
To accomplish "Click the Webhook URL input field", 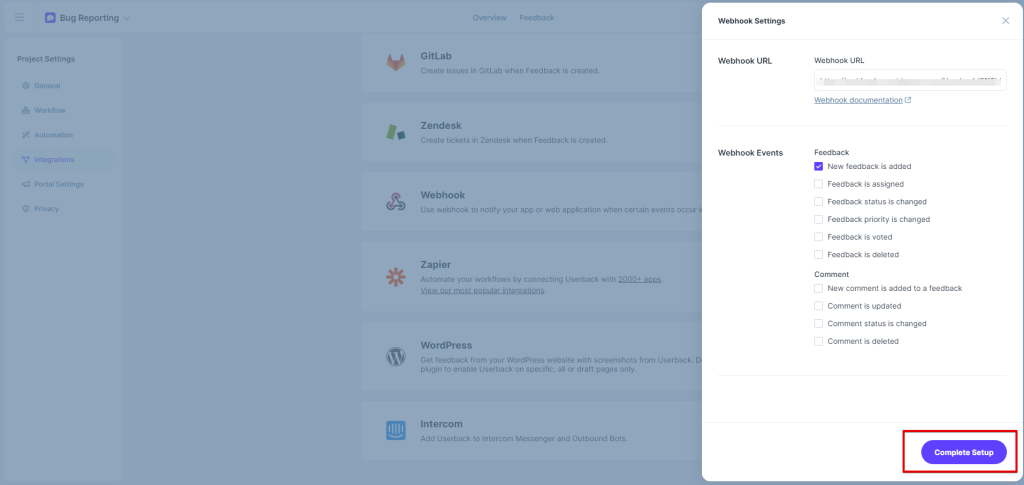I will click(x=910, y=80).
